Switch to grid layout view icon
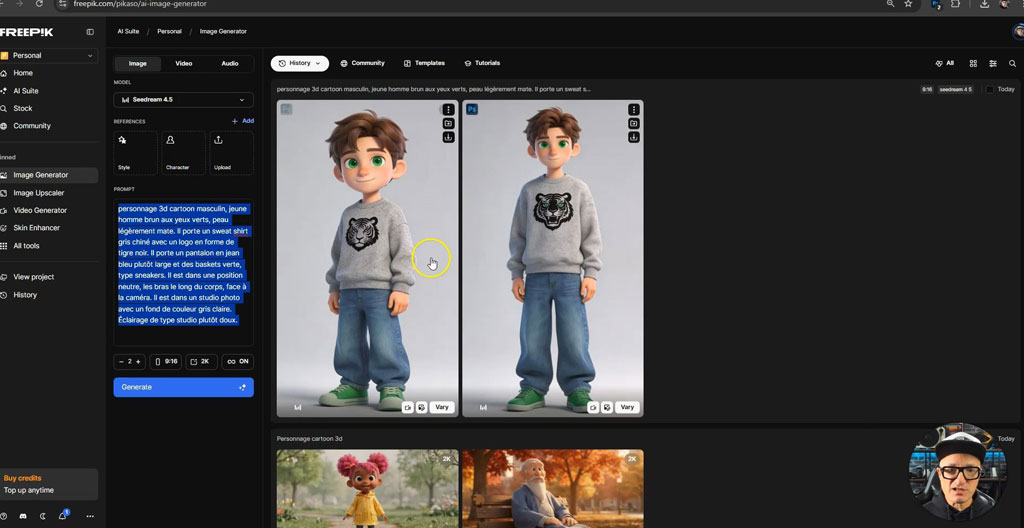This screenshot has width=1024, height=528. click(973, 63)
